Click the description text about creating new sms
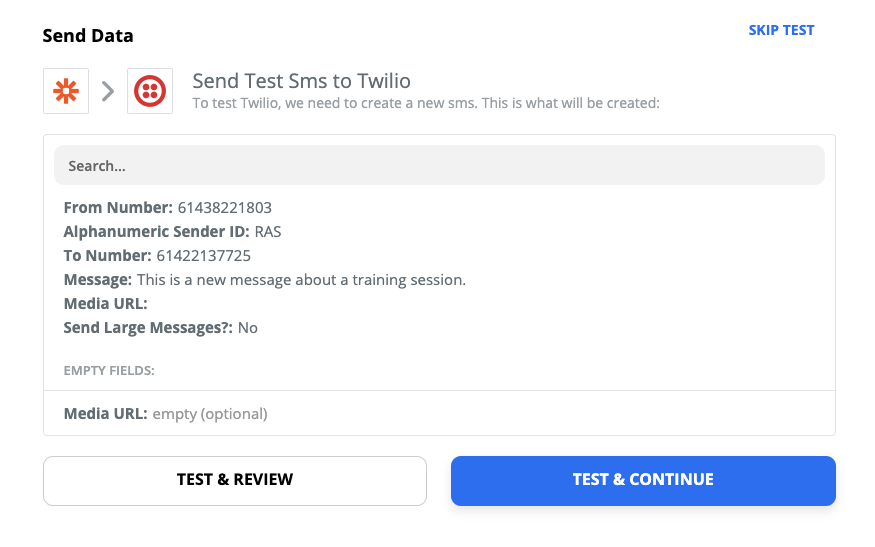This screenshot has width=875, height=547. click(426, 103)
